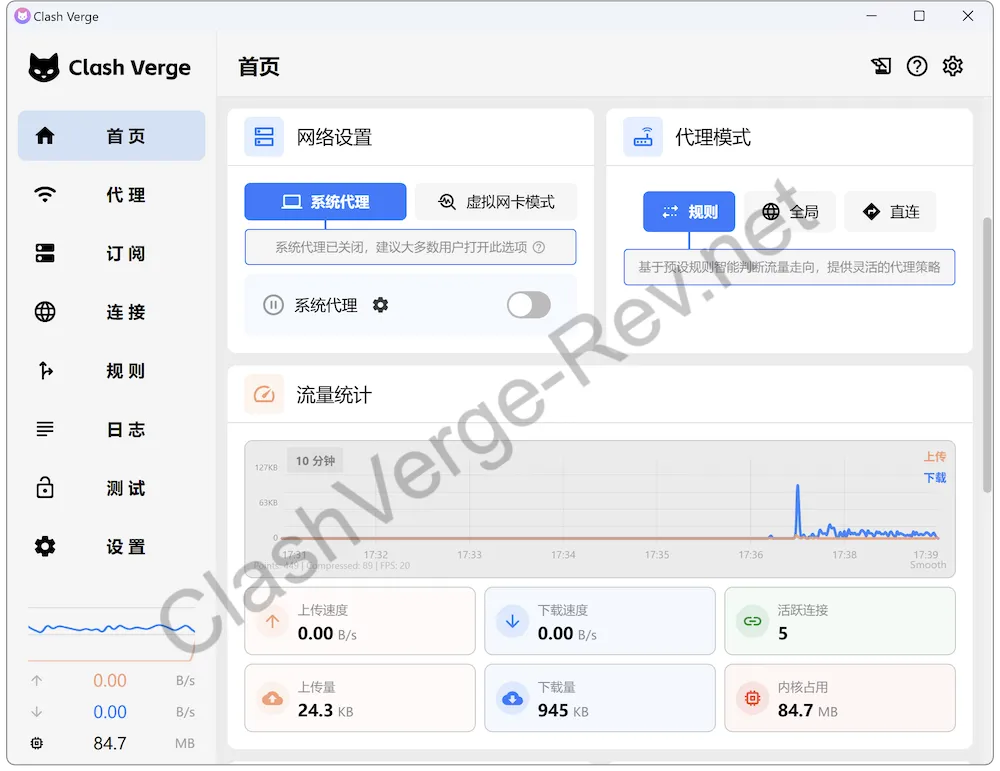The image size is (1000, 771).
Task: Go to the 代理 proxies page
Action: (112, 195)
